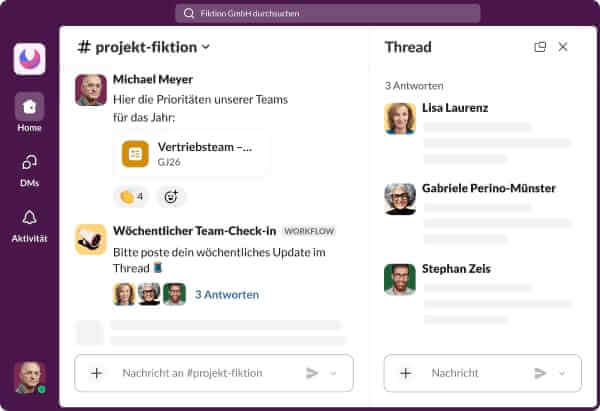This screenshot has height=411, width=600.
Task: Go to Home in the sidebar
Action: point(29,113)
